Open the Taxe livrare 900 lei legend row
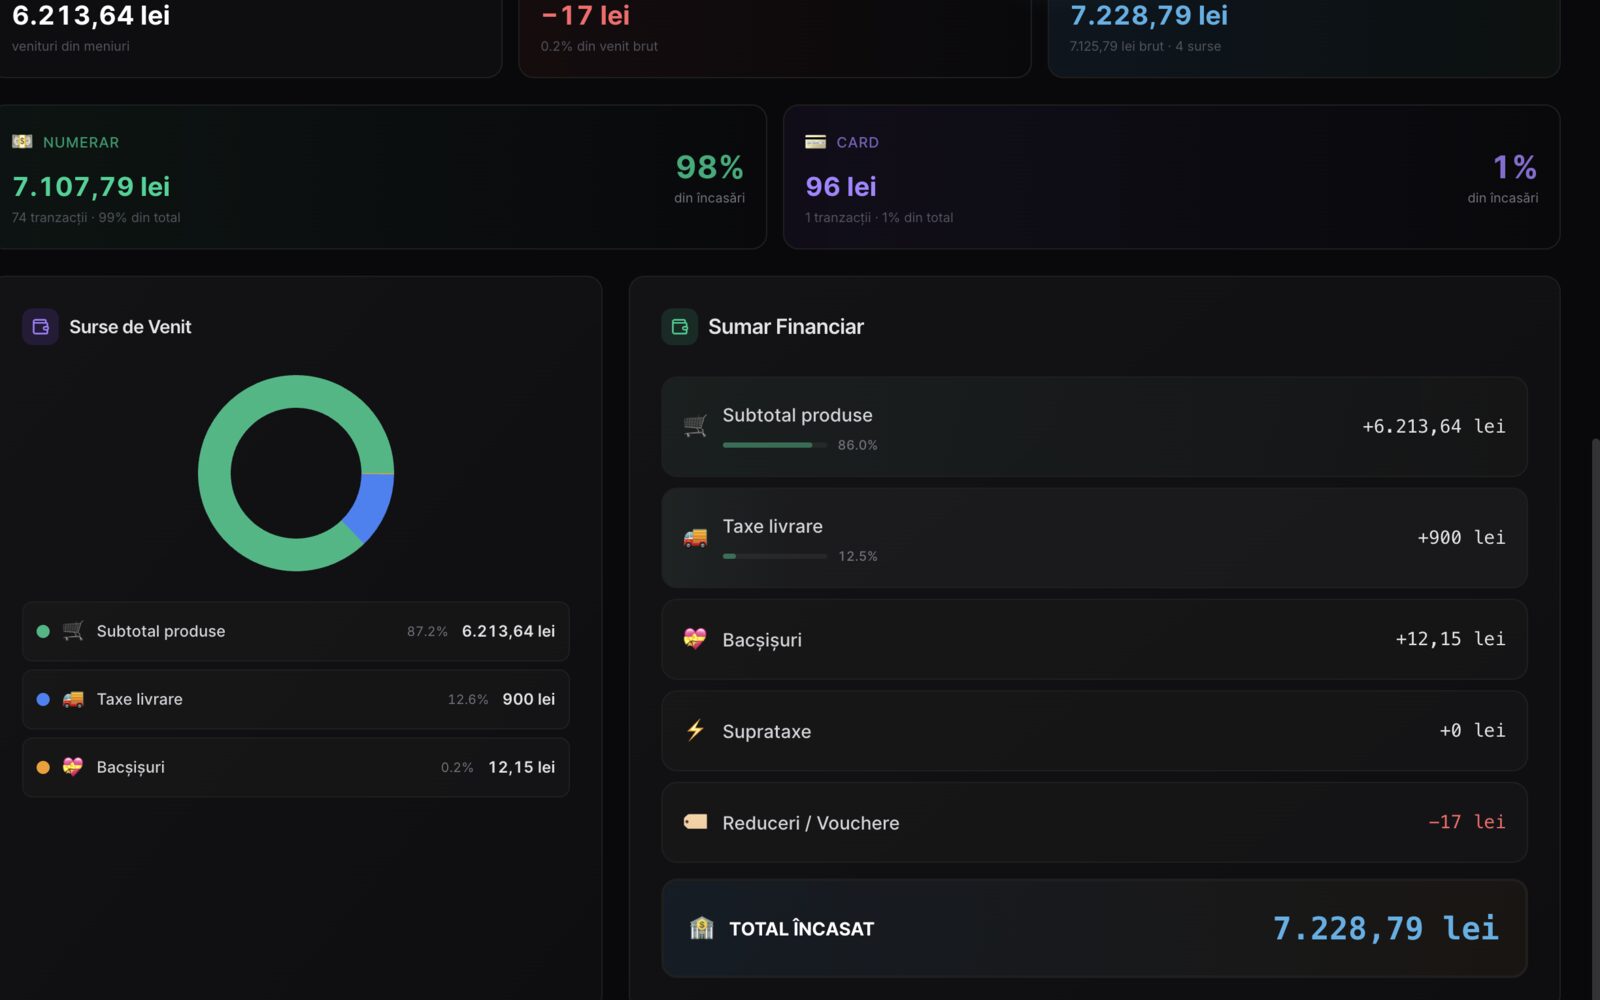1600x1000 pixels. click(x=296, y=699)
